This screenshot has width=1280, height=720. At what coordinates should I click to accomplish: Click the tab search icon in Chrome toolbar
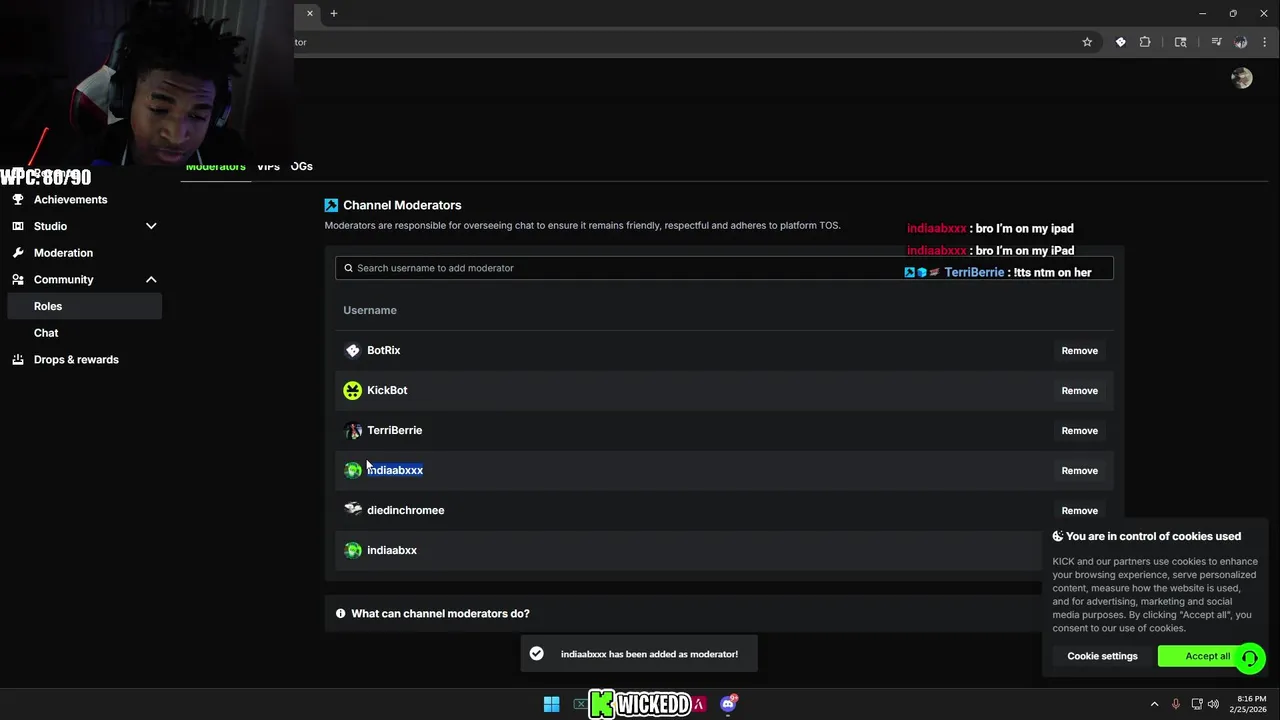(1180, 42)
